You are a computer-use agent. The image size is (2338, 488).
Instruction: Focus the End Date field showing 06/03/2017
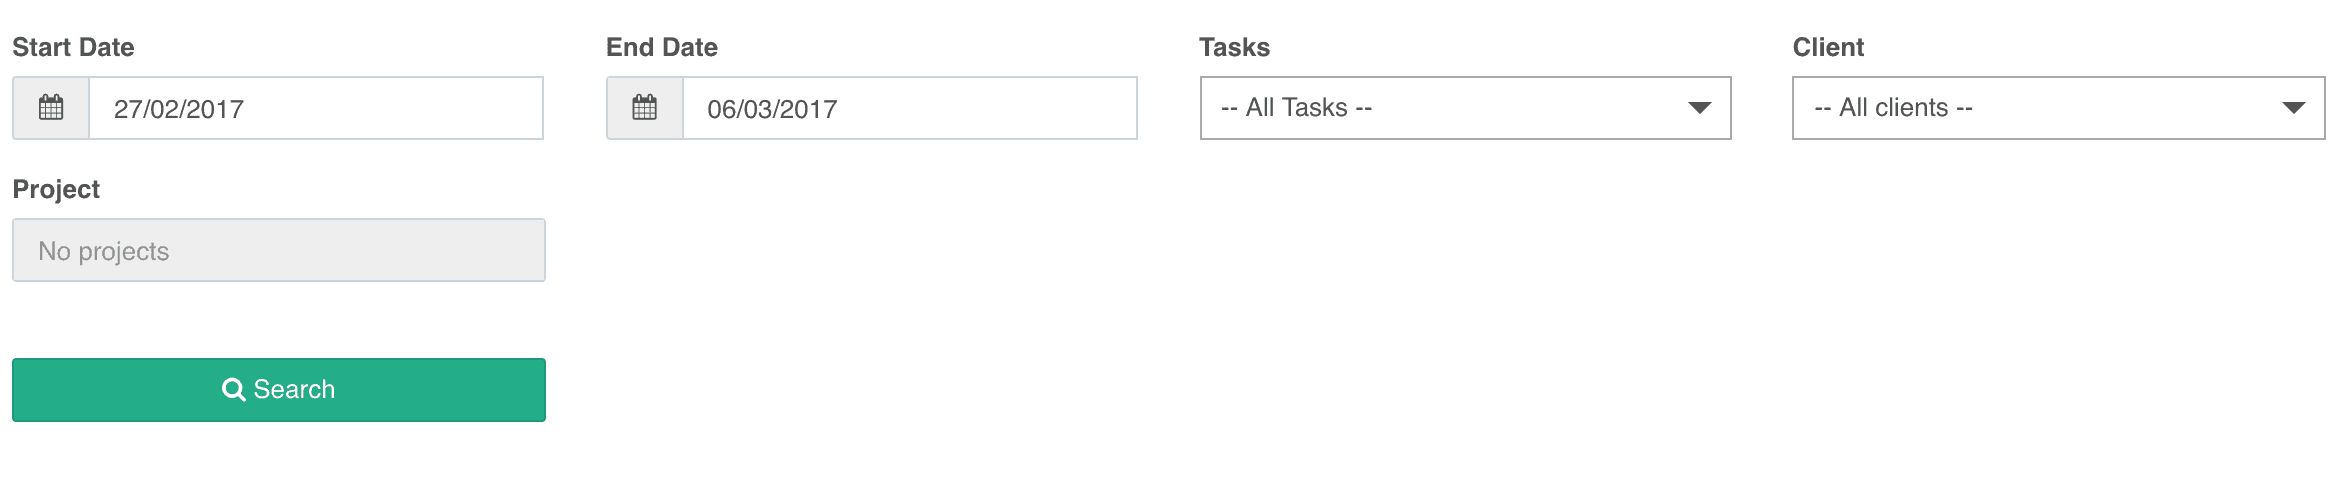[910, 108]
